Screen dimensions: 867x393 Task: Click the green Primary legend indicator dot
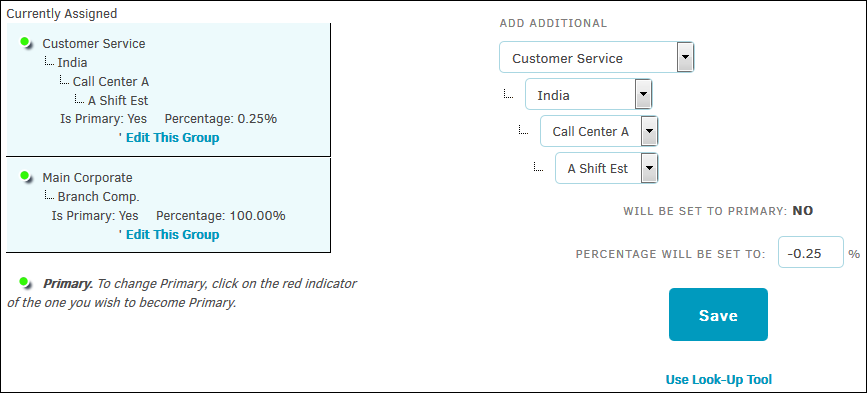pyautogui.click(x=25, y=282)
